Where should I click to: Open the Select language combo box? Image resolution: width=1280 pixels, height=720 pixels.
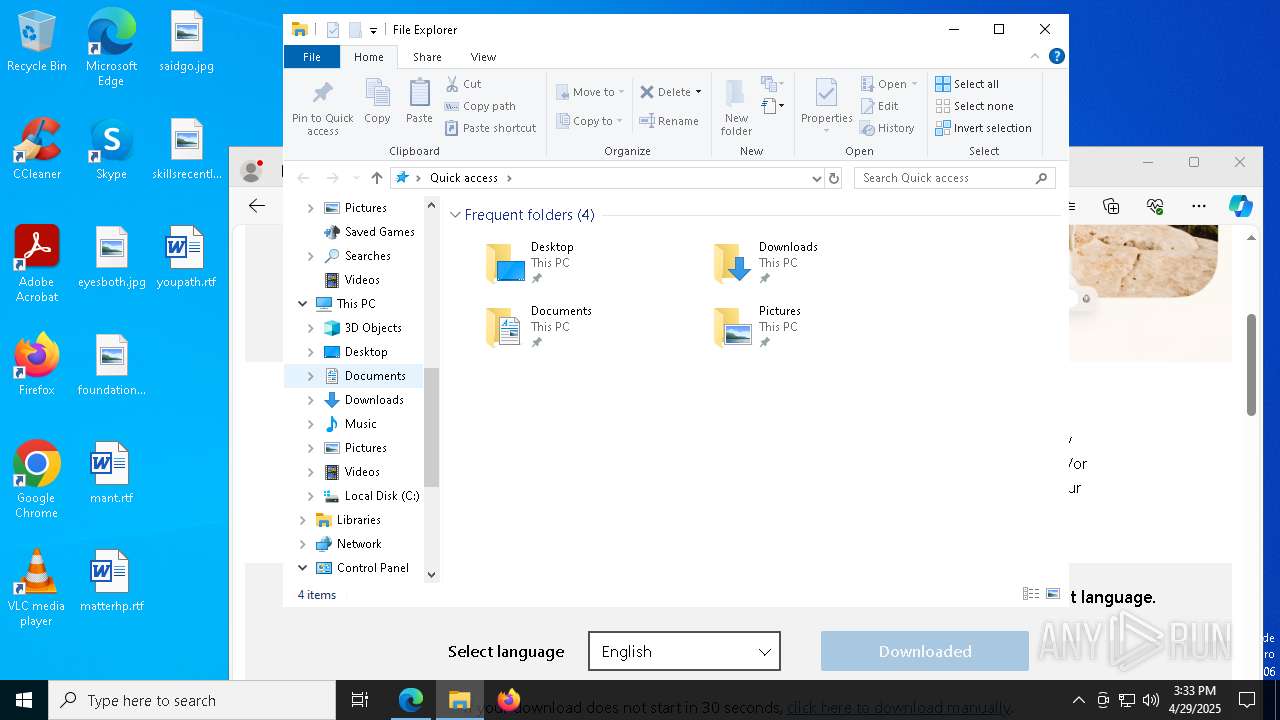click(684, 652)
